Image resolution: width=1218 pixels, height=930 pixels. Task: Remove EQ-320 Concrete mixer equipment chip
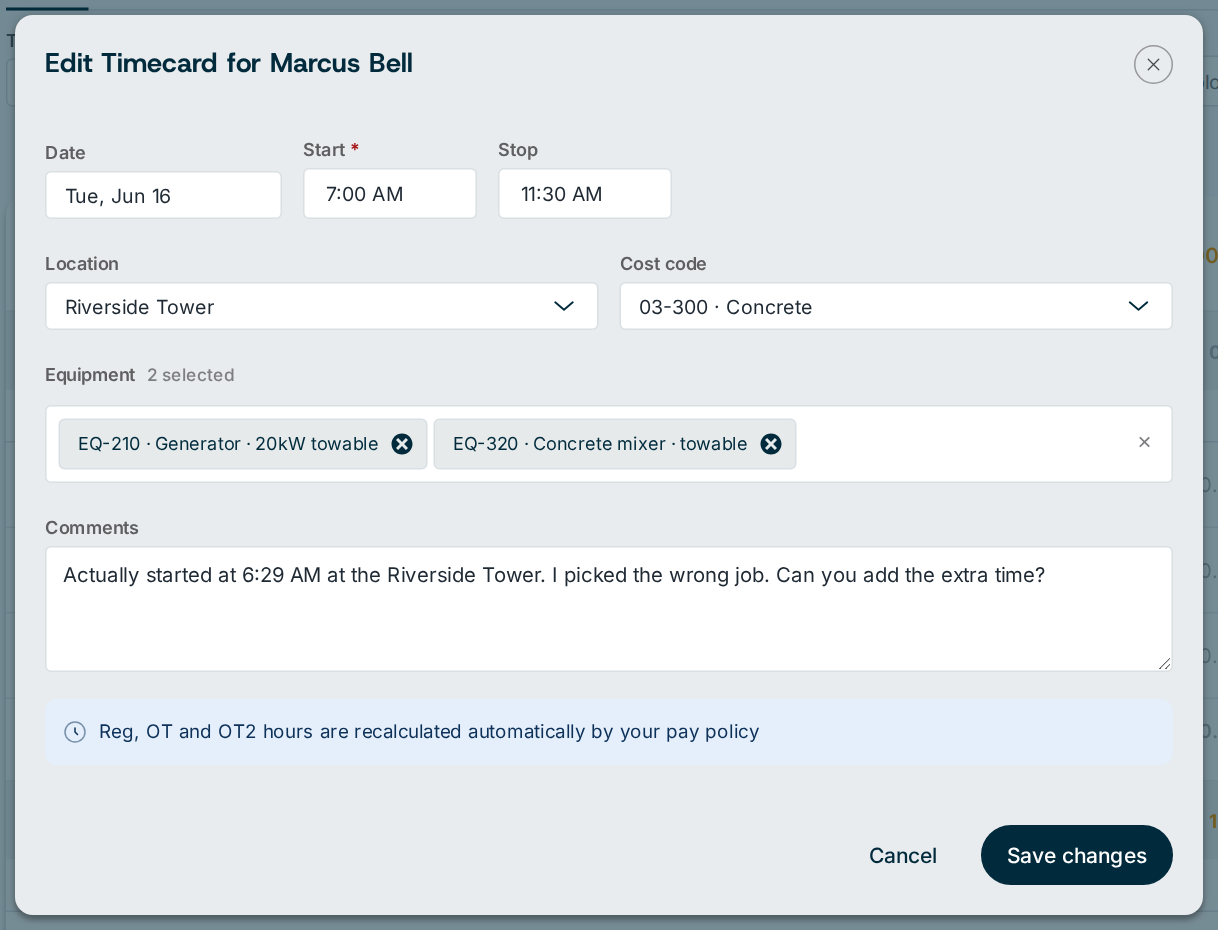point(771,444)
